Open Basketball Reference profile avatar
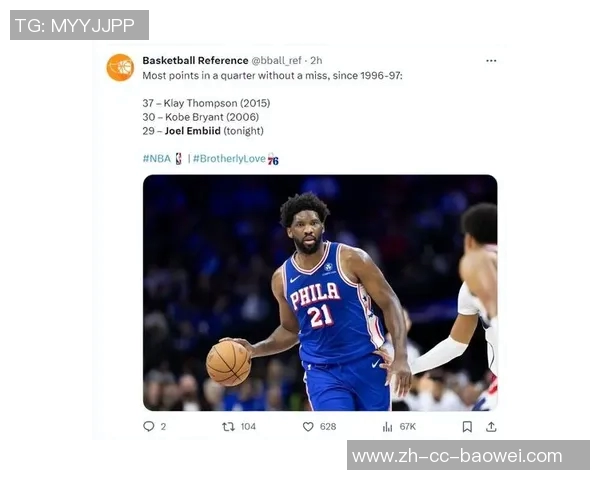The width and height of the screenshot is (600, 480). tap(120, 68)
